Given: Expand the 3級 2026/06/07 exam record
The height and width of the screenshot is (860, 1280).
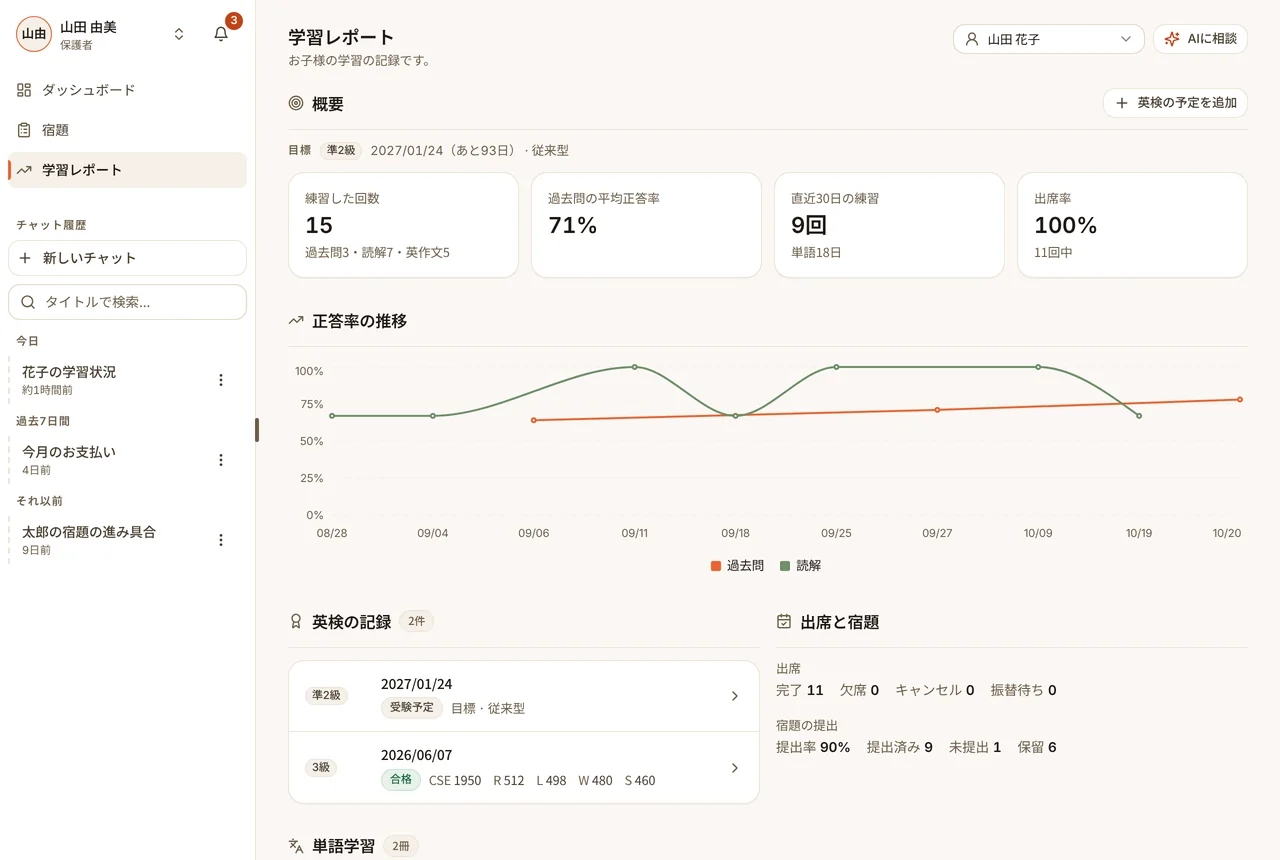Looking at the screenshot, I should [524, 767].
